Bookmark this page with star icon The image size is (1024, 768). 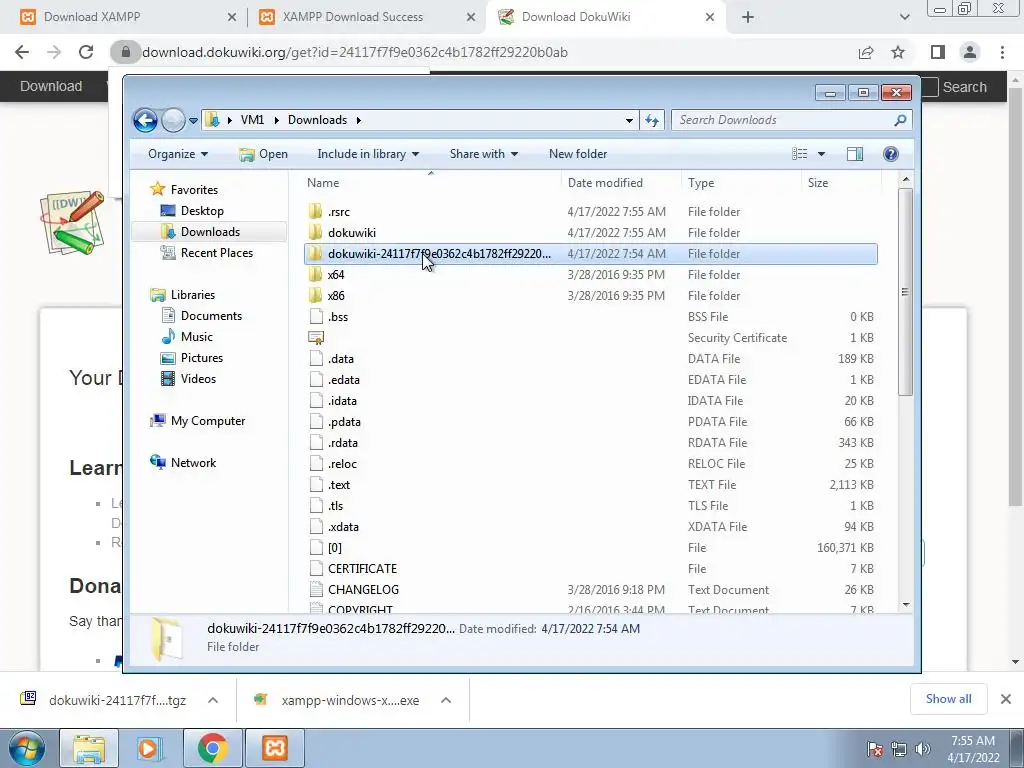click(x=898, y=52)
